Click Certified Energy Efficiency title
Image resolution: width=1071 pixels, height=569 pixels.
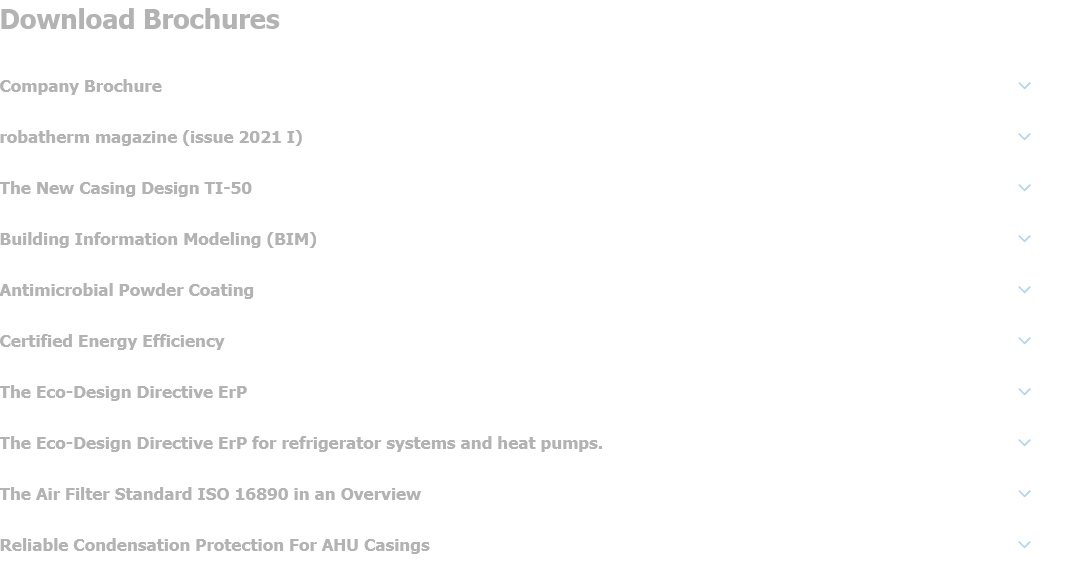click(112, 341)
